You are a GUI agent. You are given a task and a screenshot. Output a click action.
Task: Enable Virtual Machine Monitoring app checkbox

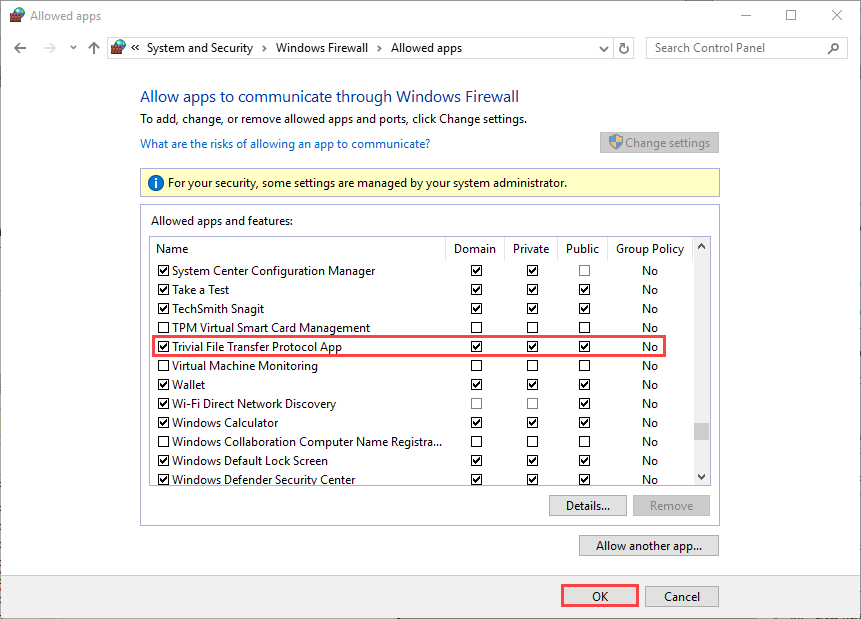(x=164, y=366)
